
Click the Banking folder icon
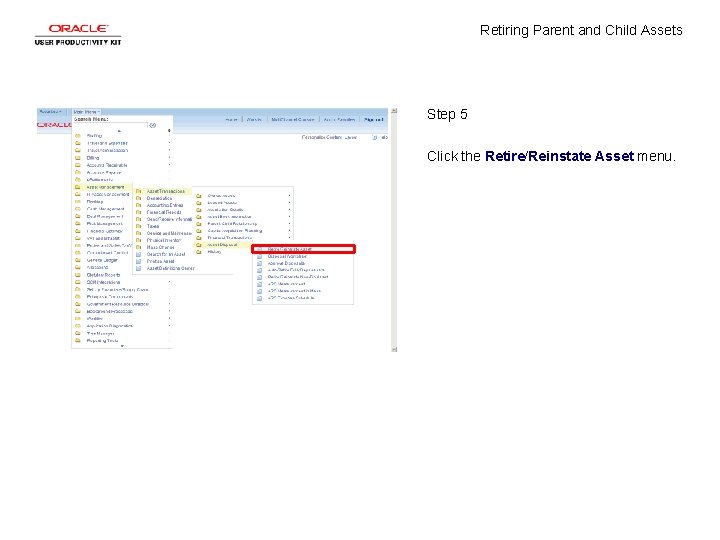(x=78, y=202)
